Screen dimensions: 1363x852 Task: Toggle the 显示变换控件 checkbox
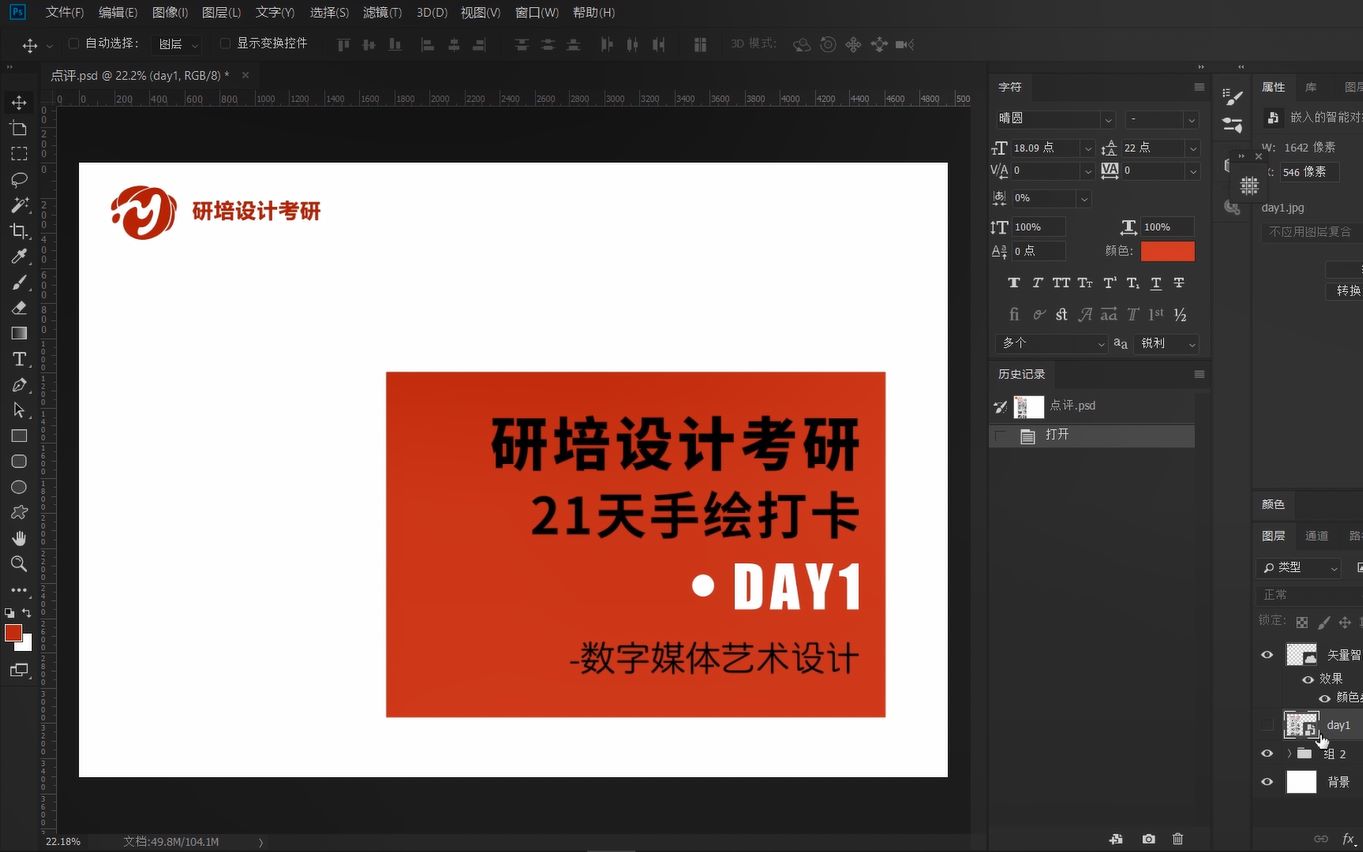point(225,44)
